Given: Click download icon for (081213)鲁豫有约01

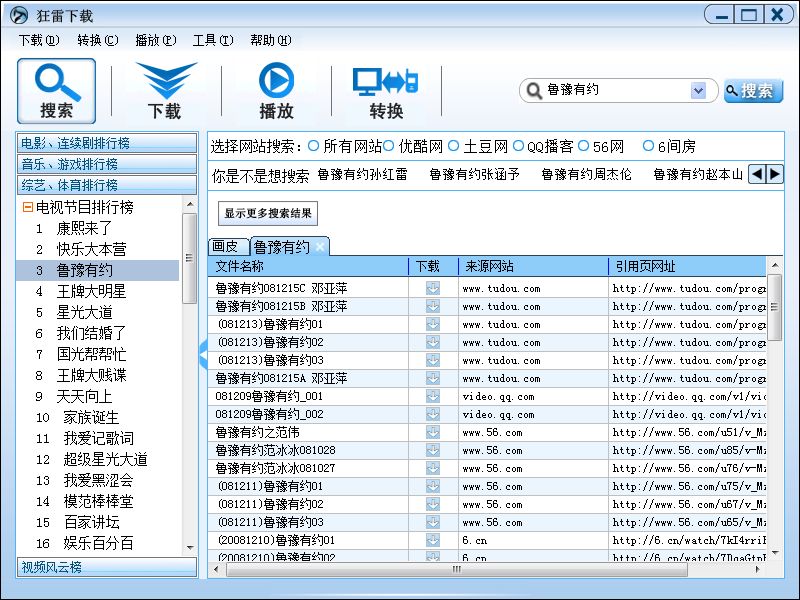Looking at the screenshot, I should [433, 324].
